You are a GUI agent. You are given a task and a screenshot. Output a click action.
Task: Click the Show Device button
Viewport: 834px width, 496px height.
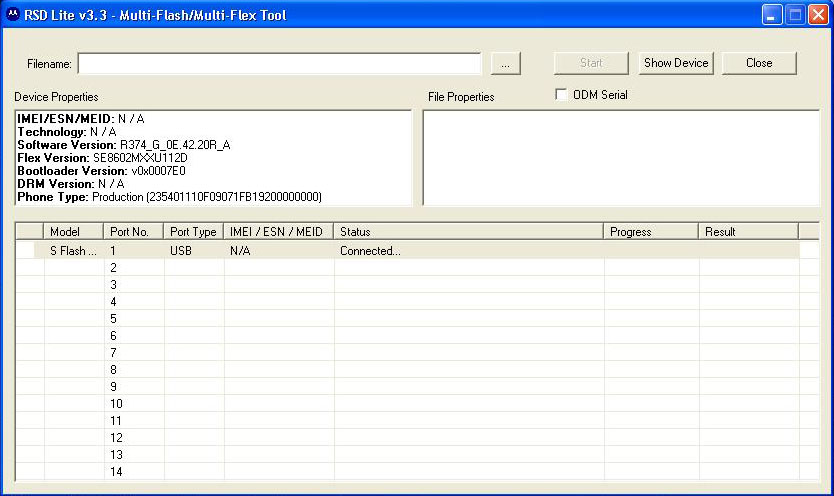coord(676,63)
